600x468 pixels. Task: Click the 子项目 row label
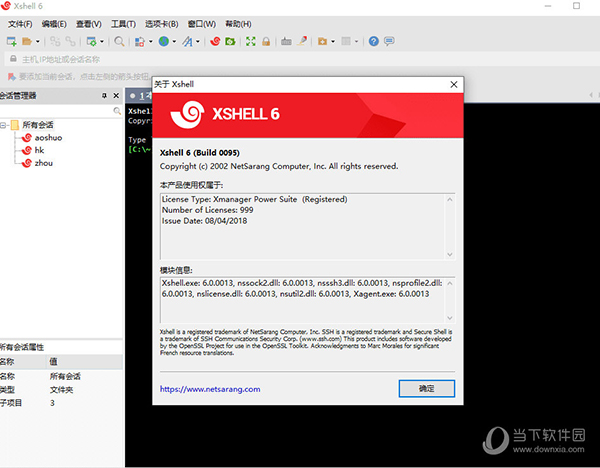point(11,403)
